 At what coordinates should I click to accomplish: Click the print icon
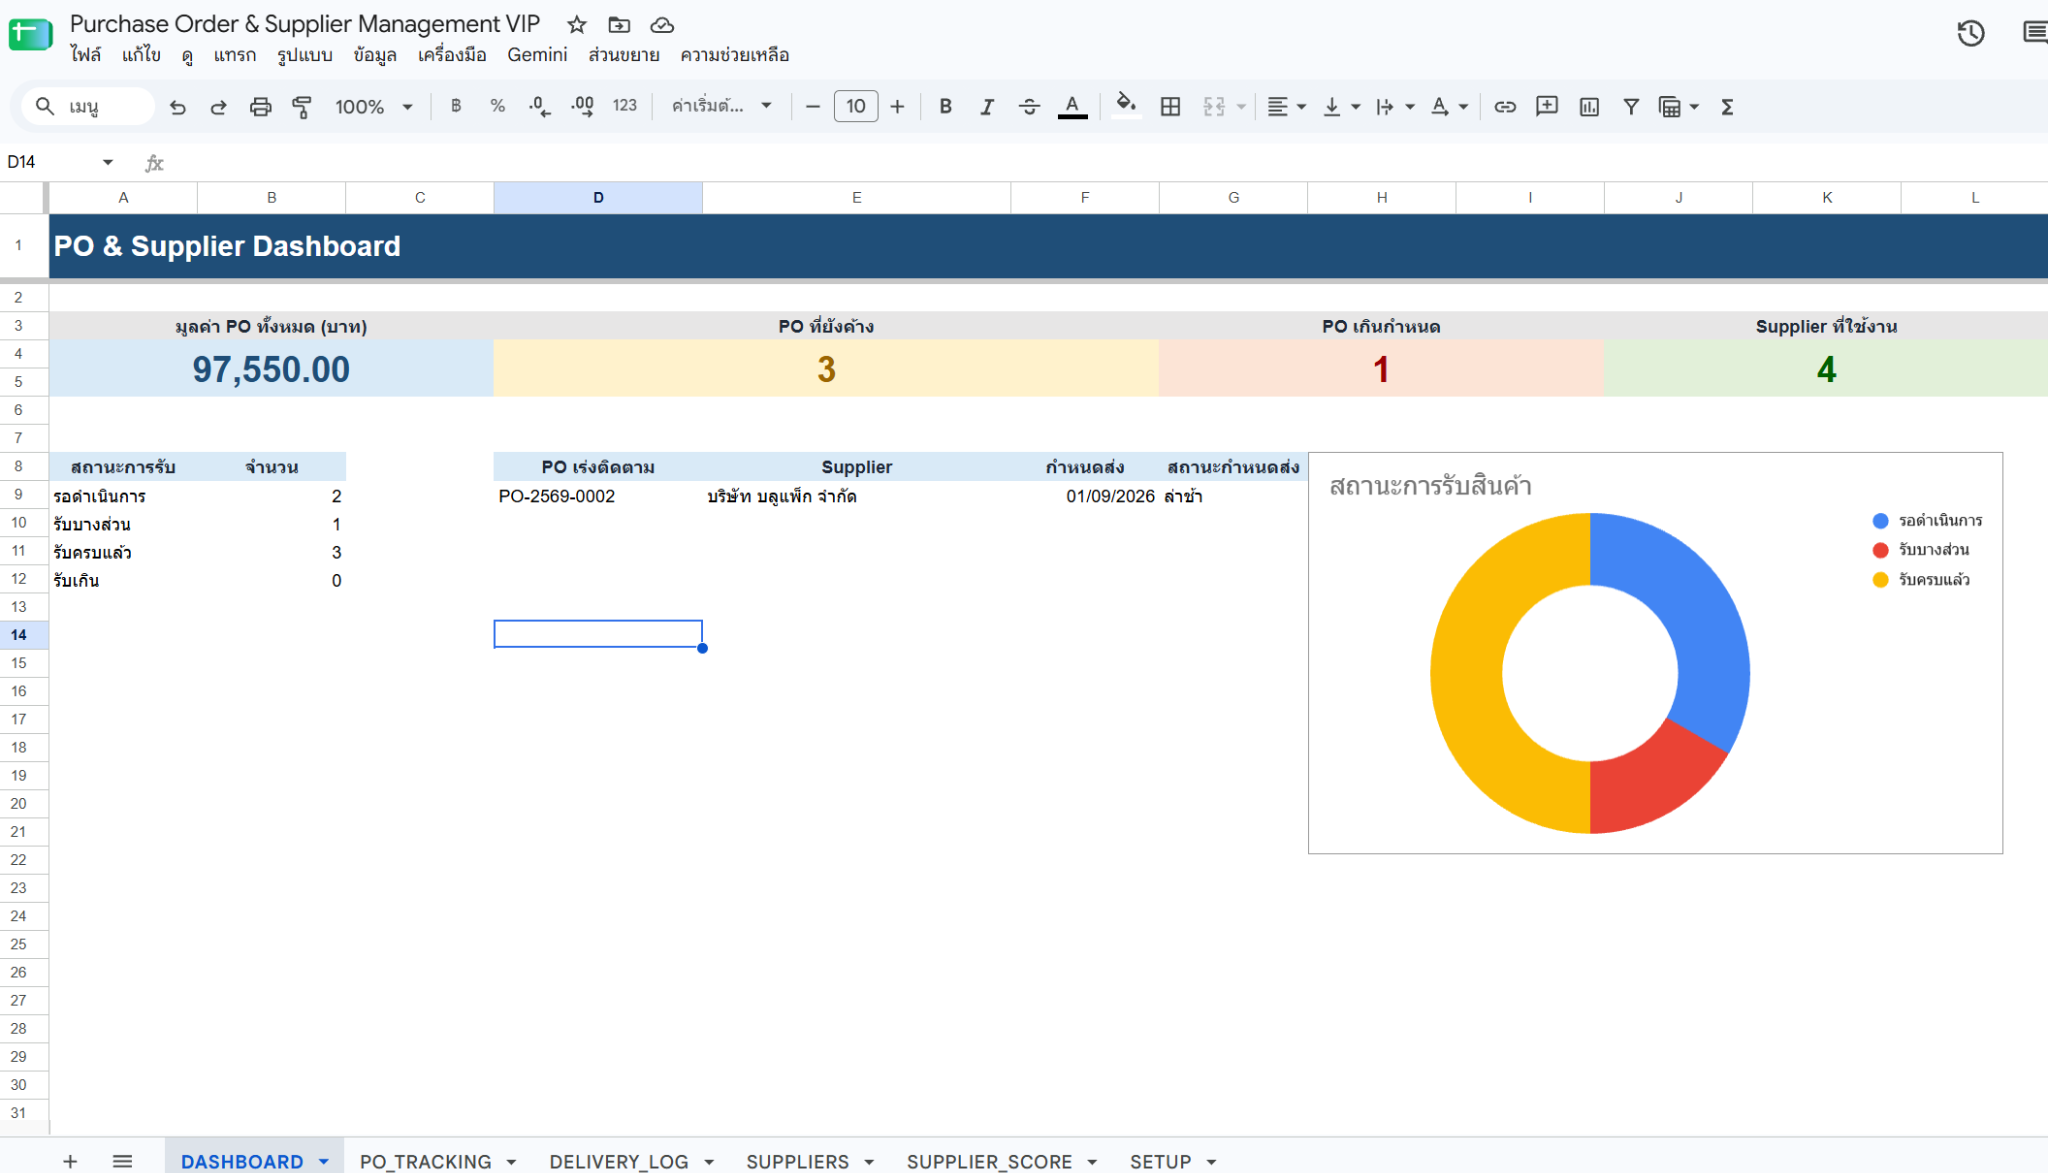click(260, 107)
